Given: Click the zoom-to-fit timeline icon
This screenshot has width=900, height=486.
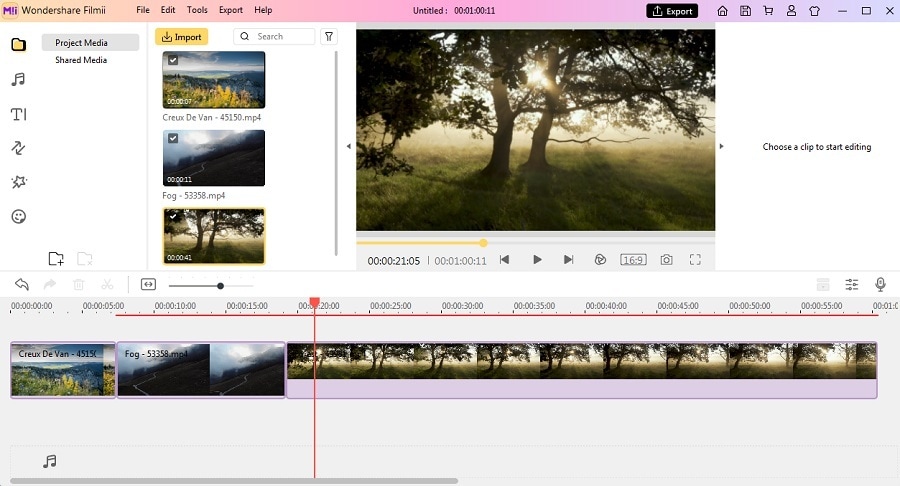Looking at the screenshot, I should tap(148, 285).
